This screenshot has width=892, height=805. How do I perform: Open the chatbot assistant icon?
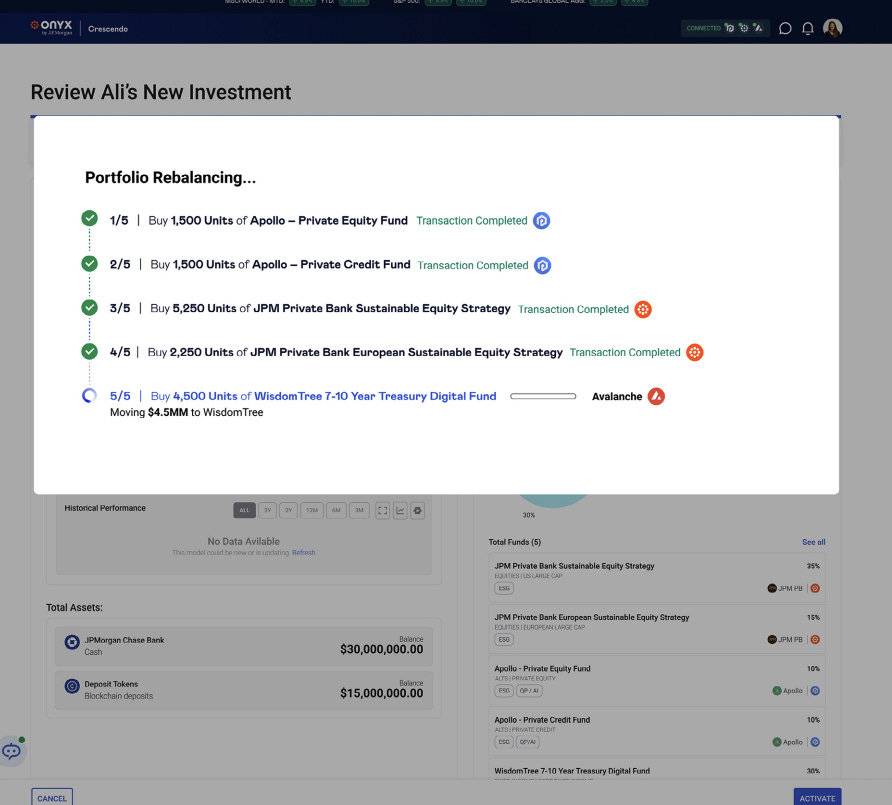coord(11,752)
